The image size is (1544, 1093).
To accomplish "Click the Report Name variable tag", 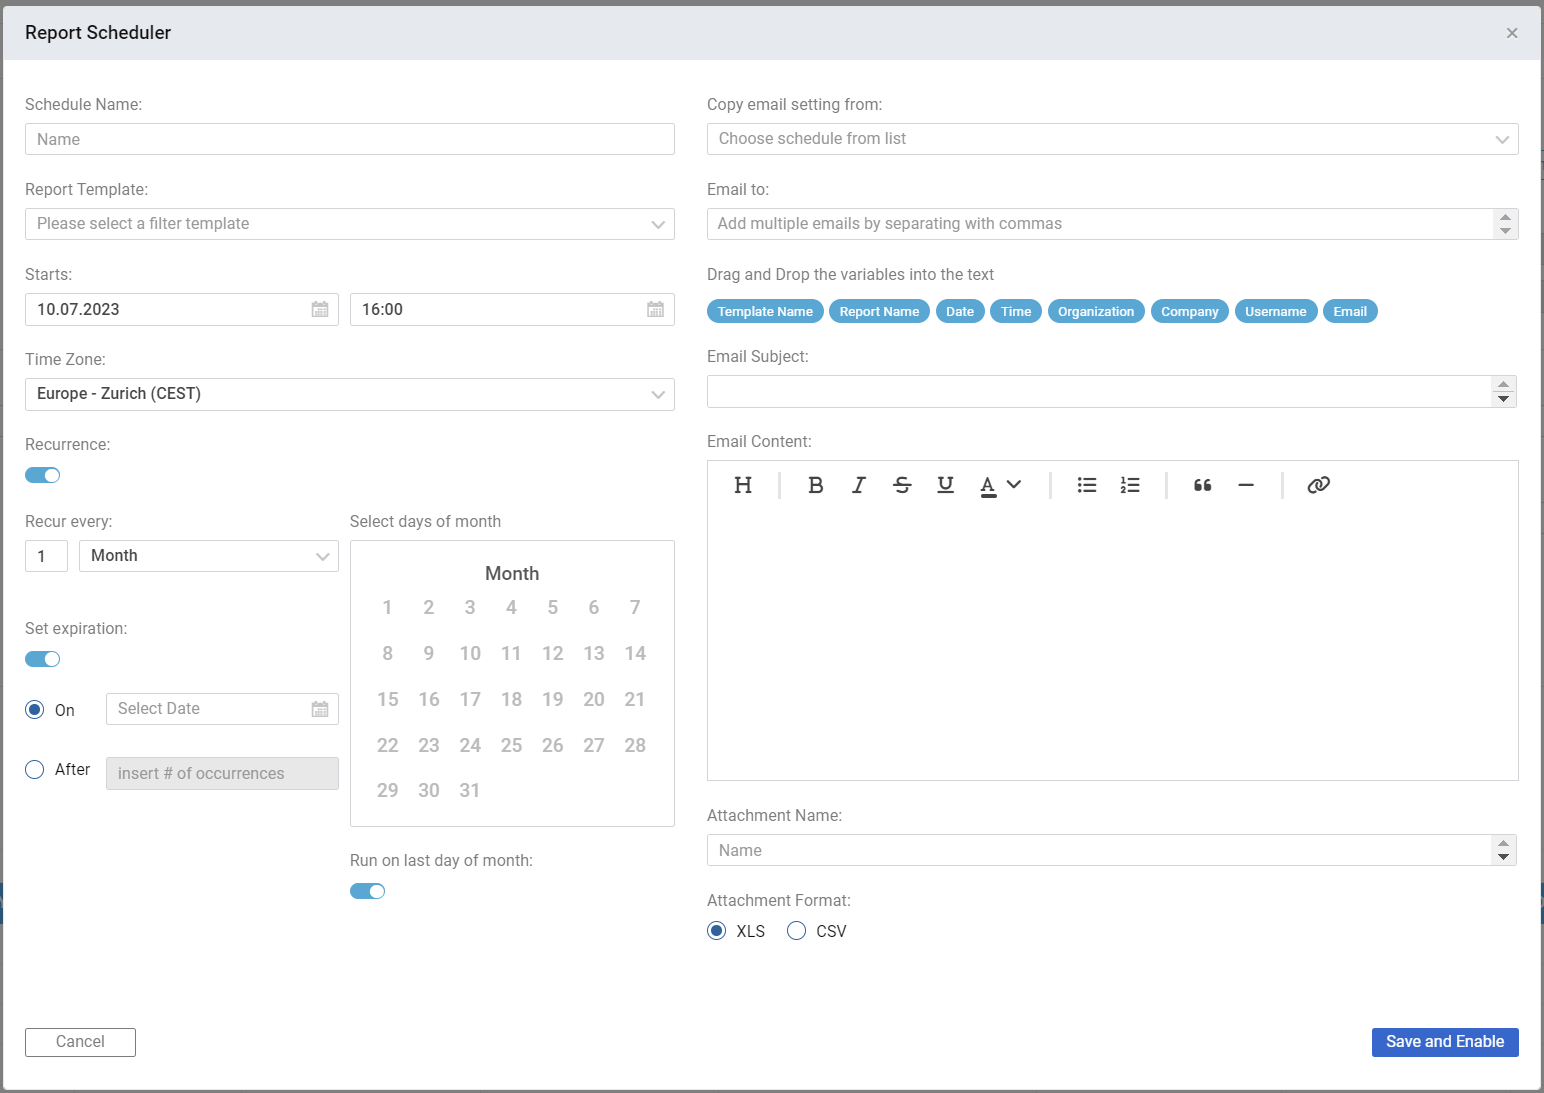I will click(x=879, y=311).
